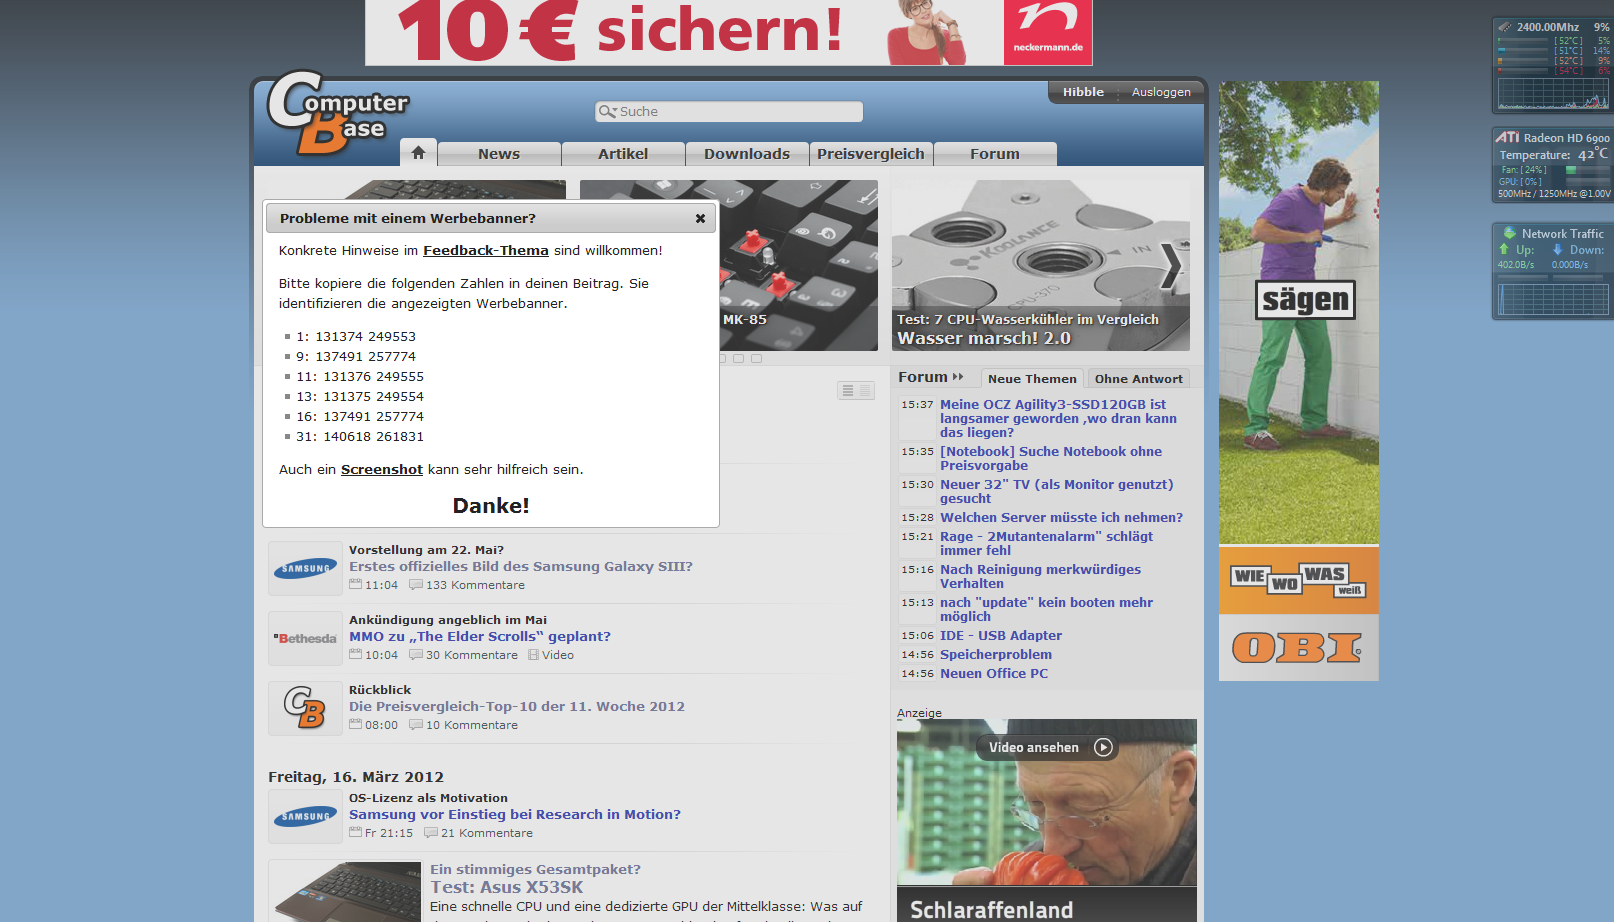Click the 'Freitag, 16. März 2012' date heading
1614x922 pixels.
[x=356, y=777]
